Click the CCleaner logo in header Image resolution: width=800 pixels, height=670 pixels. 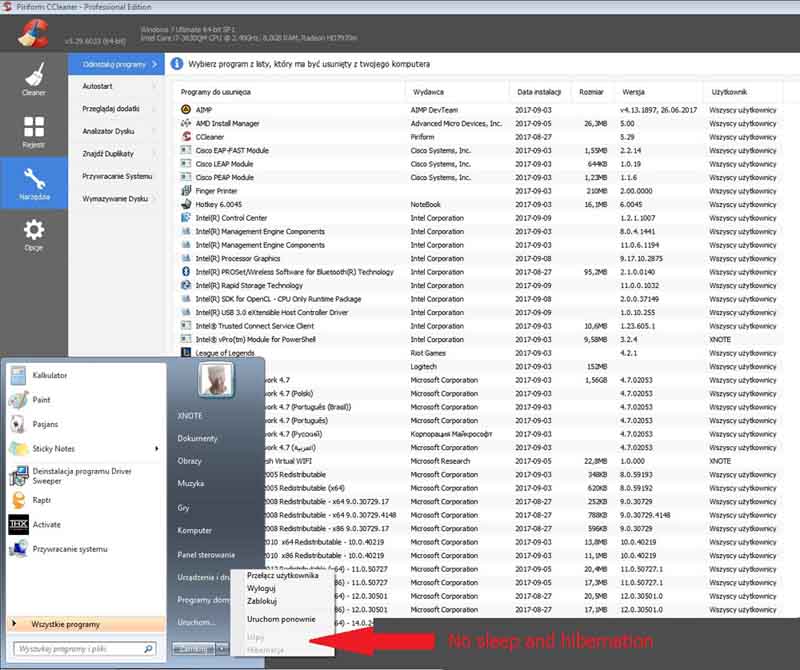[33, 33]
